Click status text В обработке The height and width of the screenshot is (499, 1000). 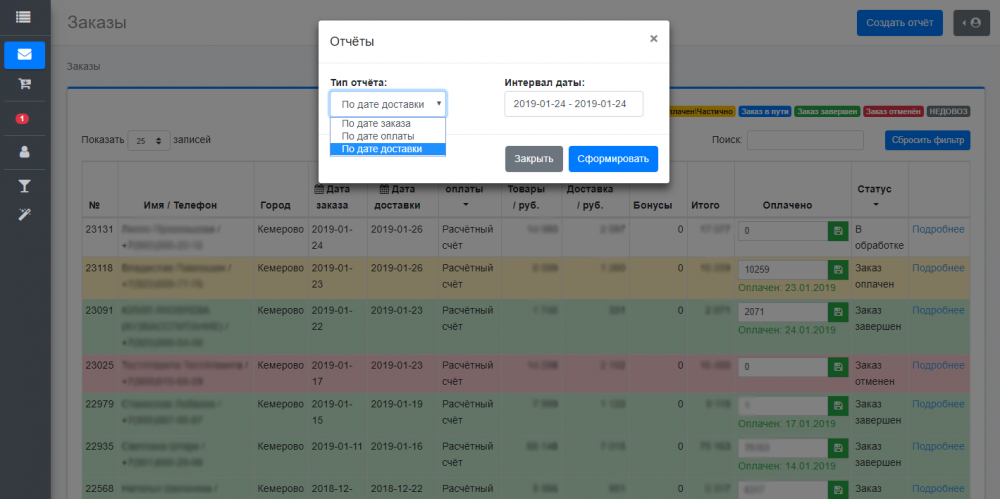tap(879, 237)
